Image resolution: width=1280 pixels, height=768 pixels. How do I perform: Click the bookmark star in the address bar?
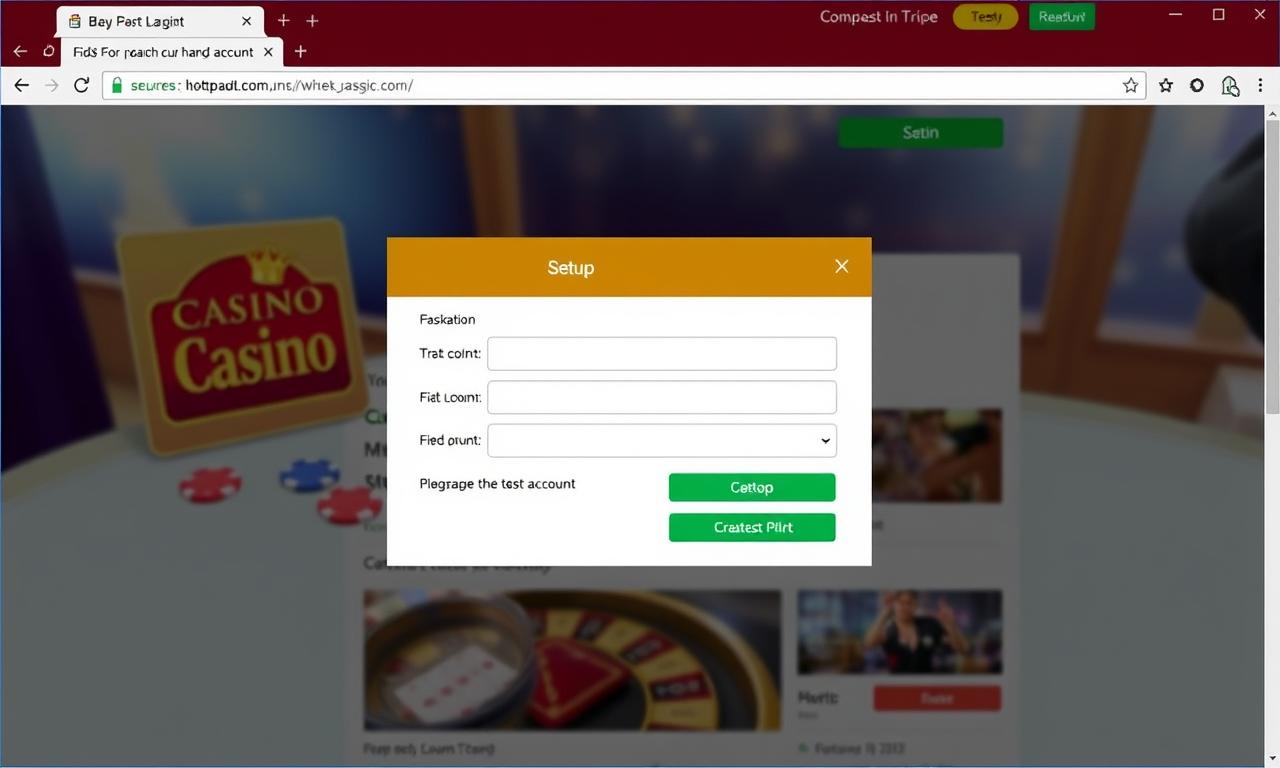[x=1130, y=86]
